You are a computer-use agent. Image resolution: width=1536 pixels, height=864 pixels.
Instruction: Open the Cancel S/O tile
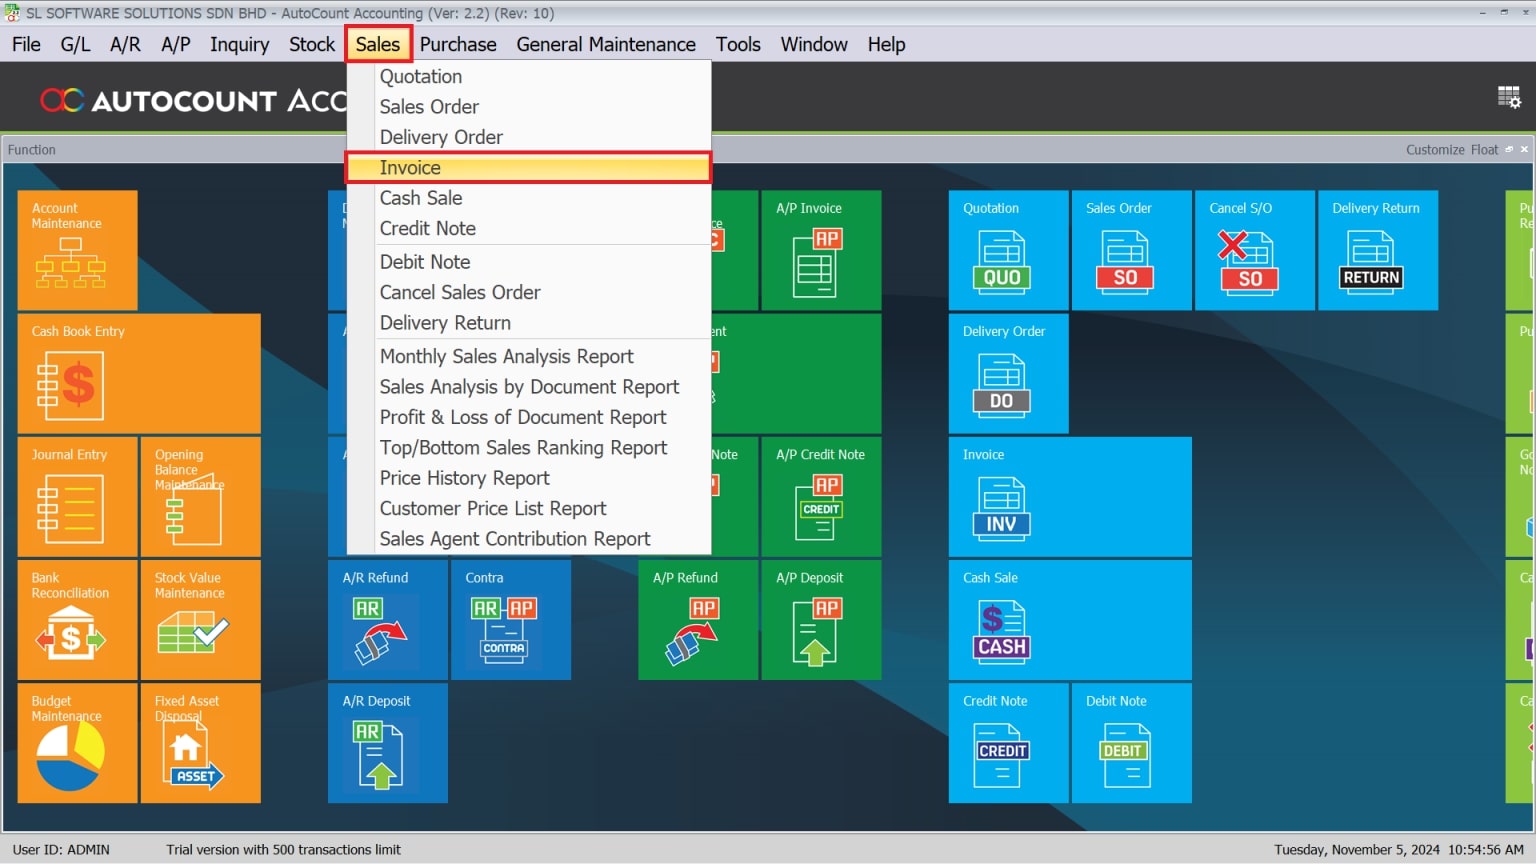pos(1254,250)
